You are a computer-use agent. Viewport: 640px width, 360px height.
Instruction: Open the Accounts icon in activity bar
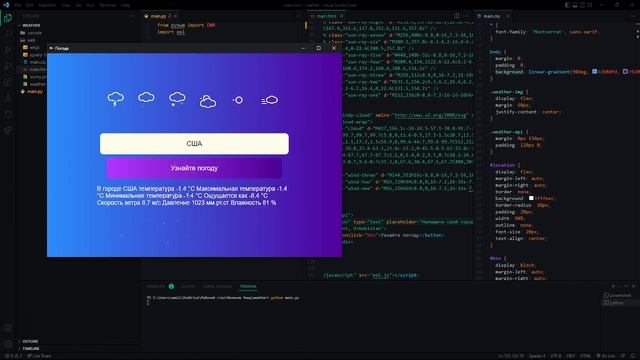pyautogui.click(x=8, y=328)
